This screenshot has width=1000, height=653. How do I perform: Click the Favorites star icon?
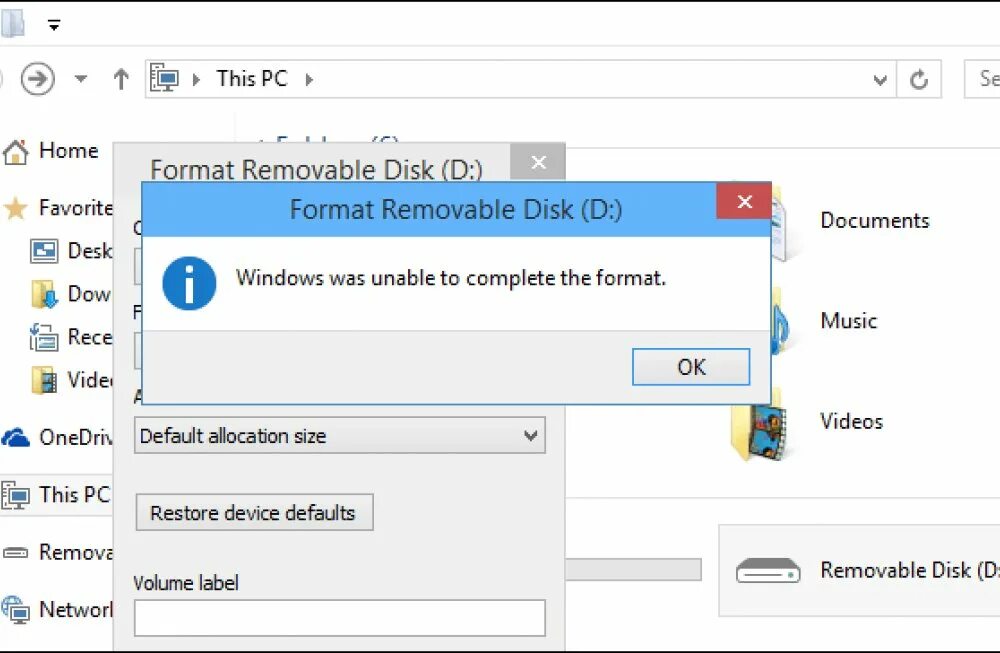(16, 208)
